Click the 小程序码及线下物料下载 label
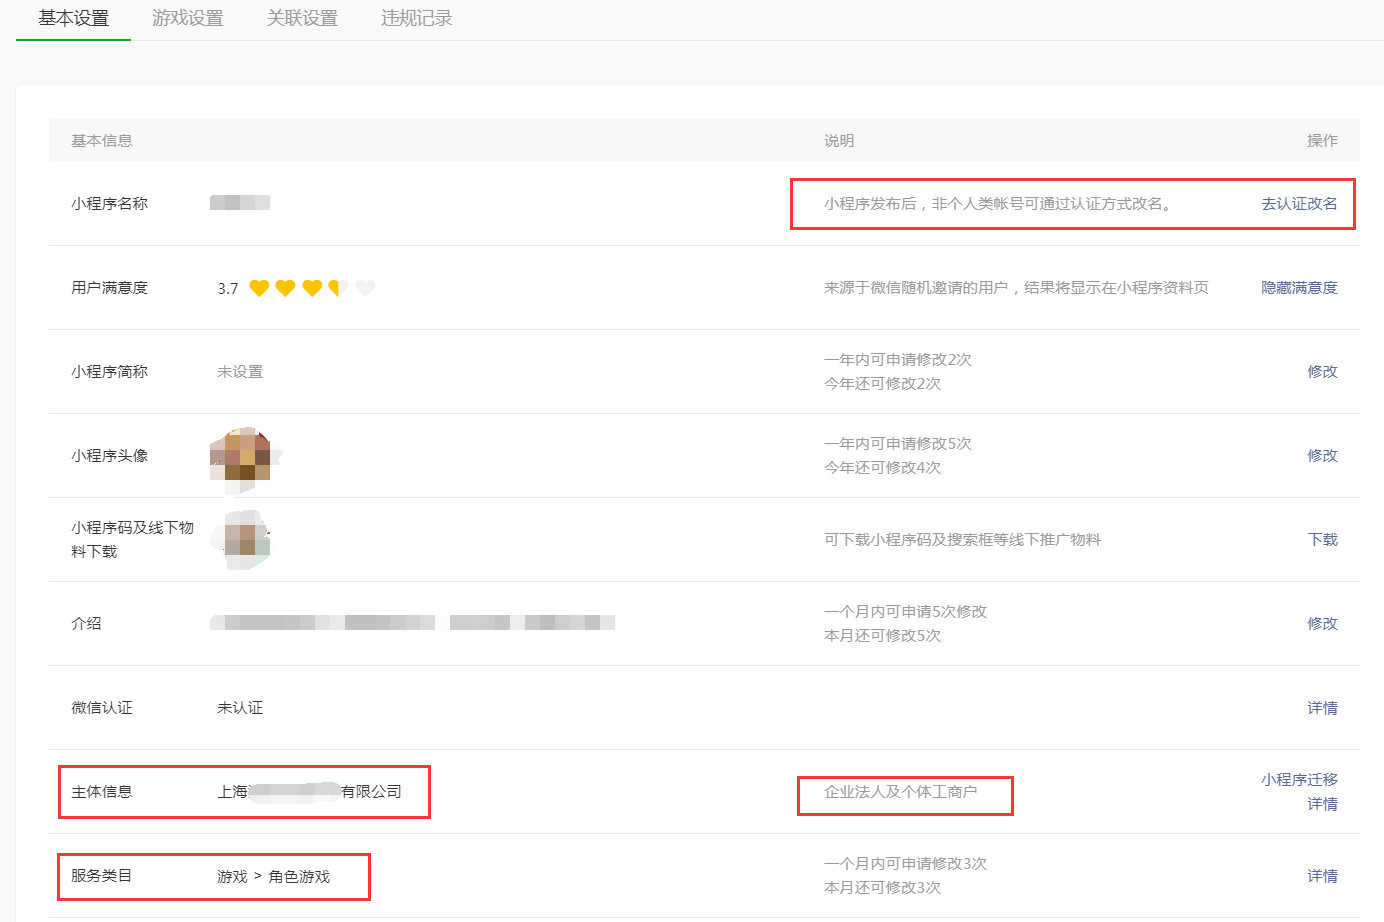The height and width of the screenshot is (922, 1384). coord(132,539)
